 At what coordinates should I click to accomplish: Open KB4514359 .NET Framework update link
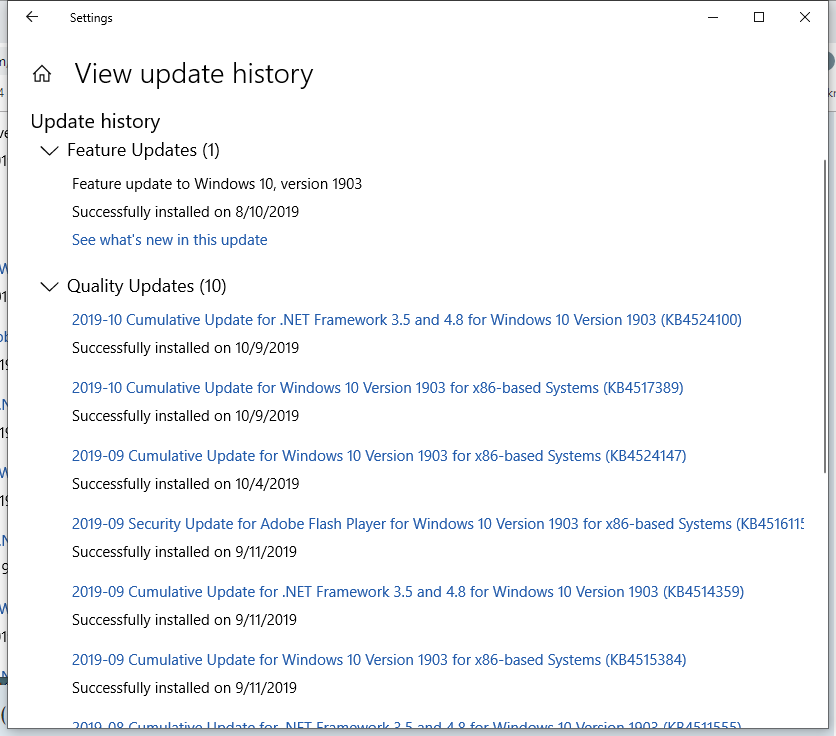408,592
